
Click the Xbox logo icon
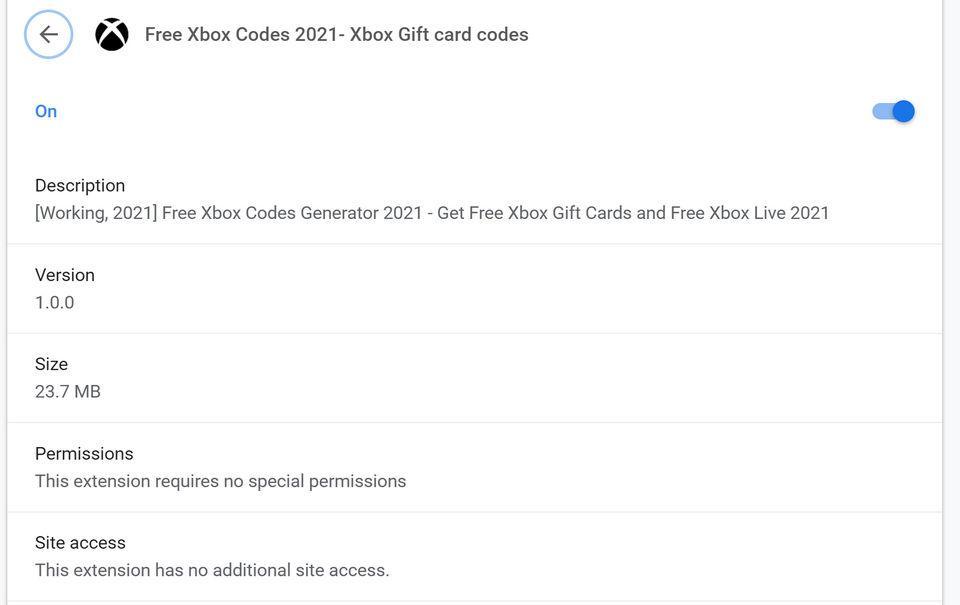tap(112, 35)
